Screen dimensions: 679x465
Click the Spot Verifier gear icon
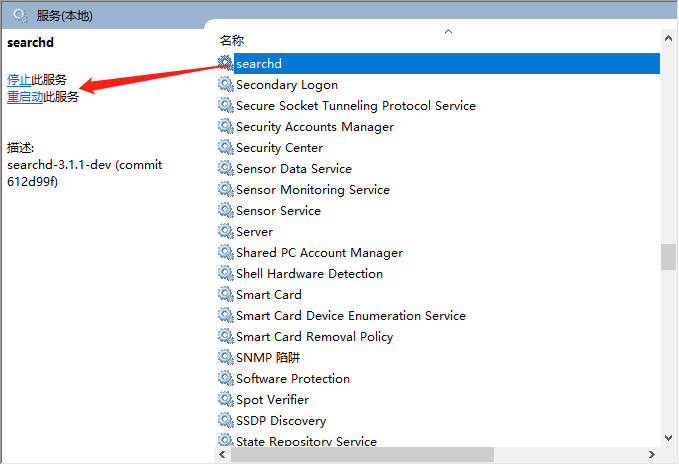226,400
